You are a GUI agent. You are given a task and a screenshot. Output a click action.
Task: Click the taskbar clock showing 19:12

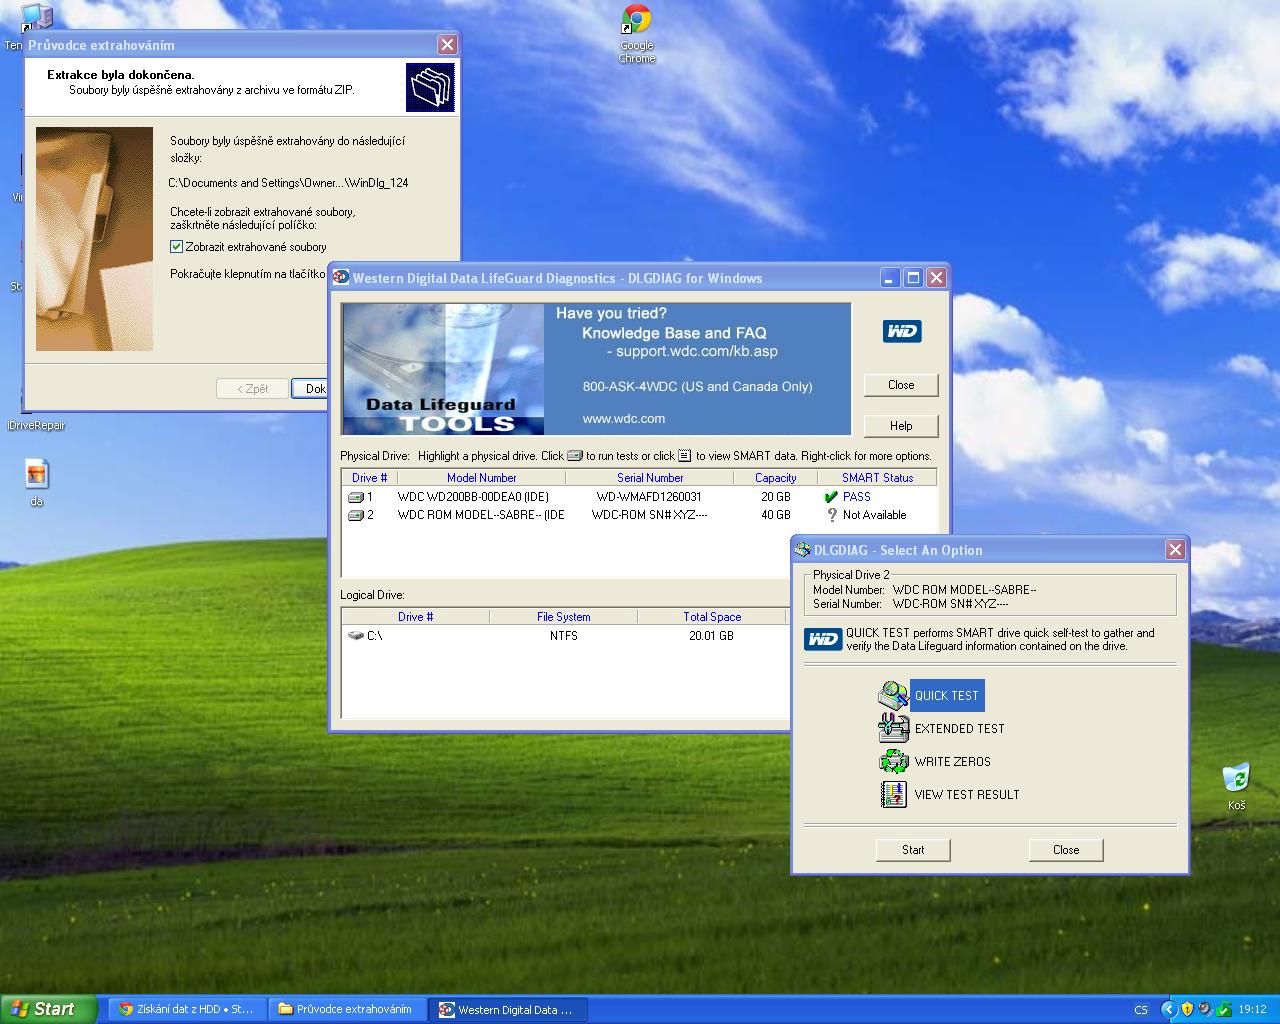[x=1252, y=1010]
